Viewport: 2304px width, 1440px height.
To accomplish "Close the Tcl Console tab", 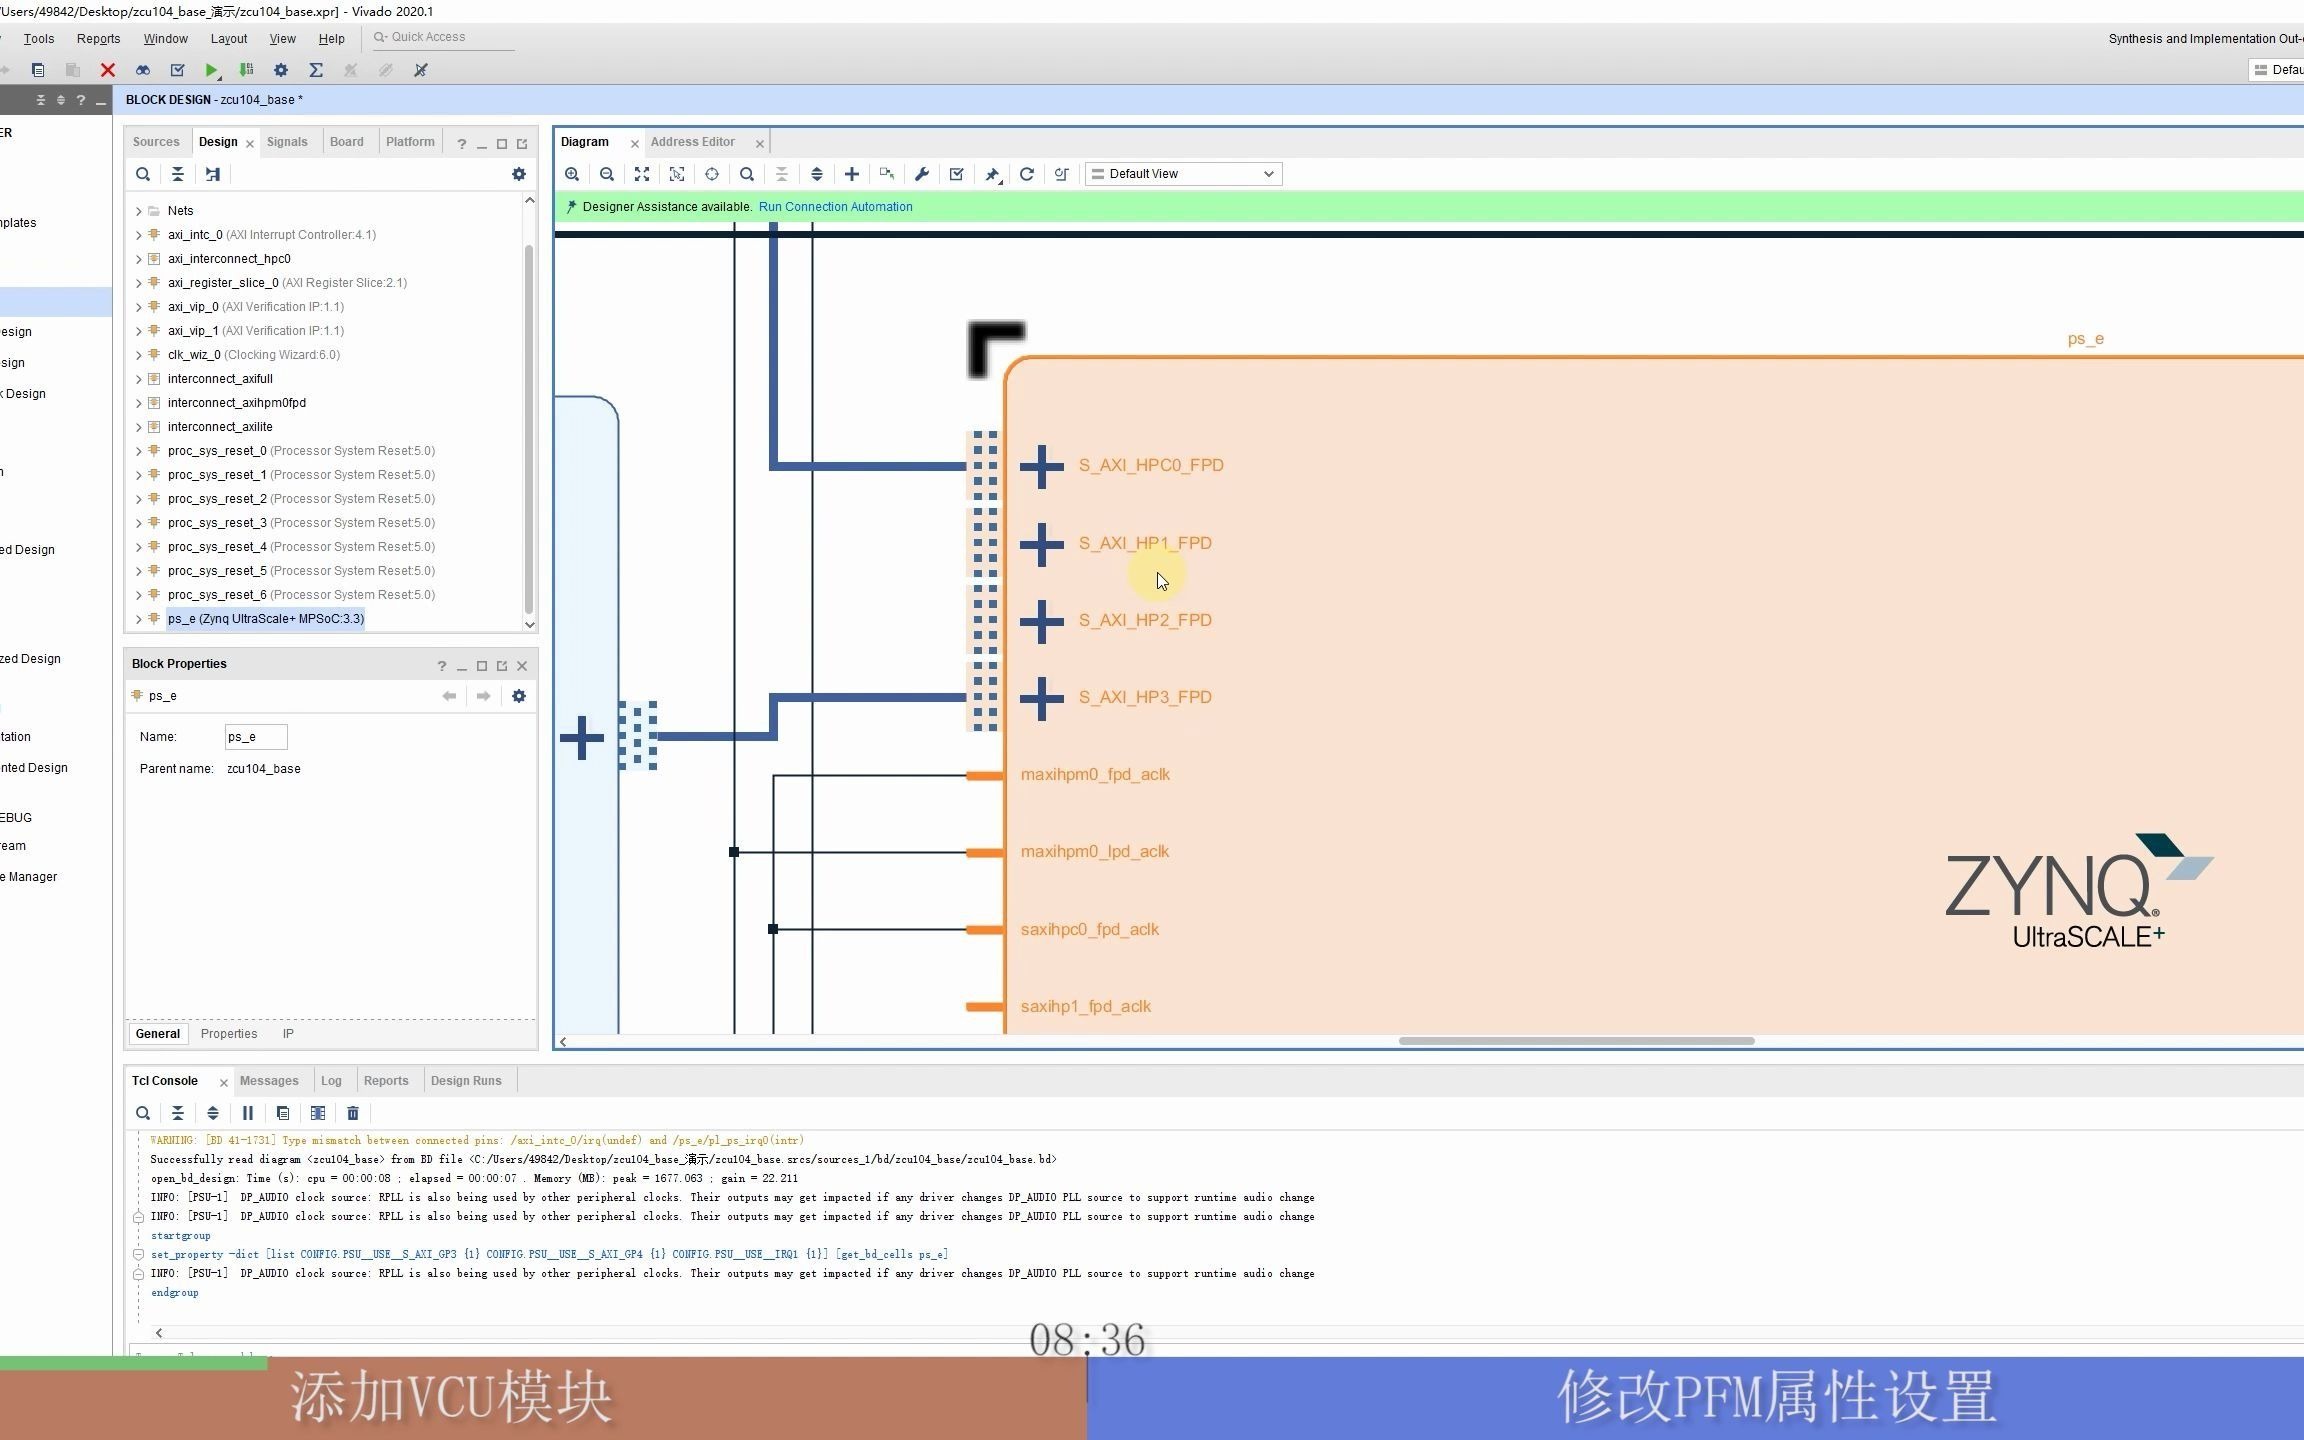I will (223, 1083).
